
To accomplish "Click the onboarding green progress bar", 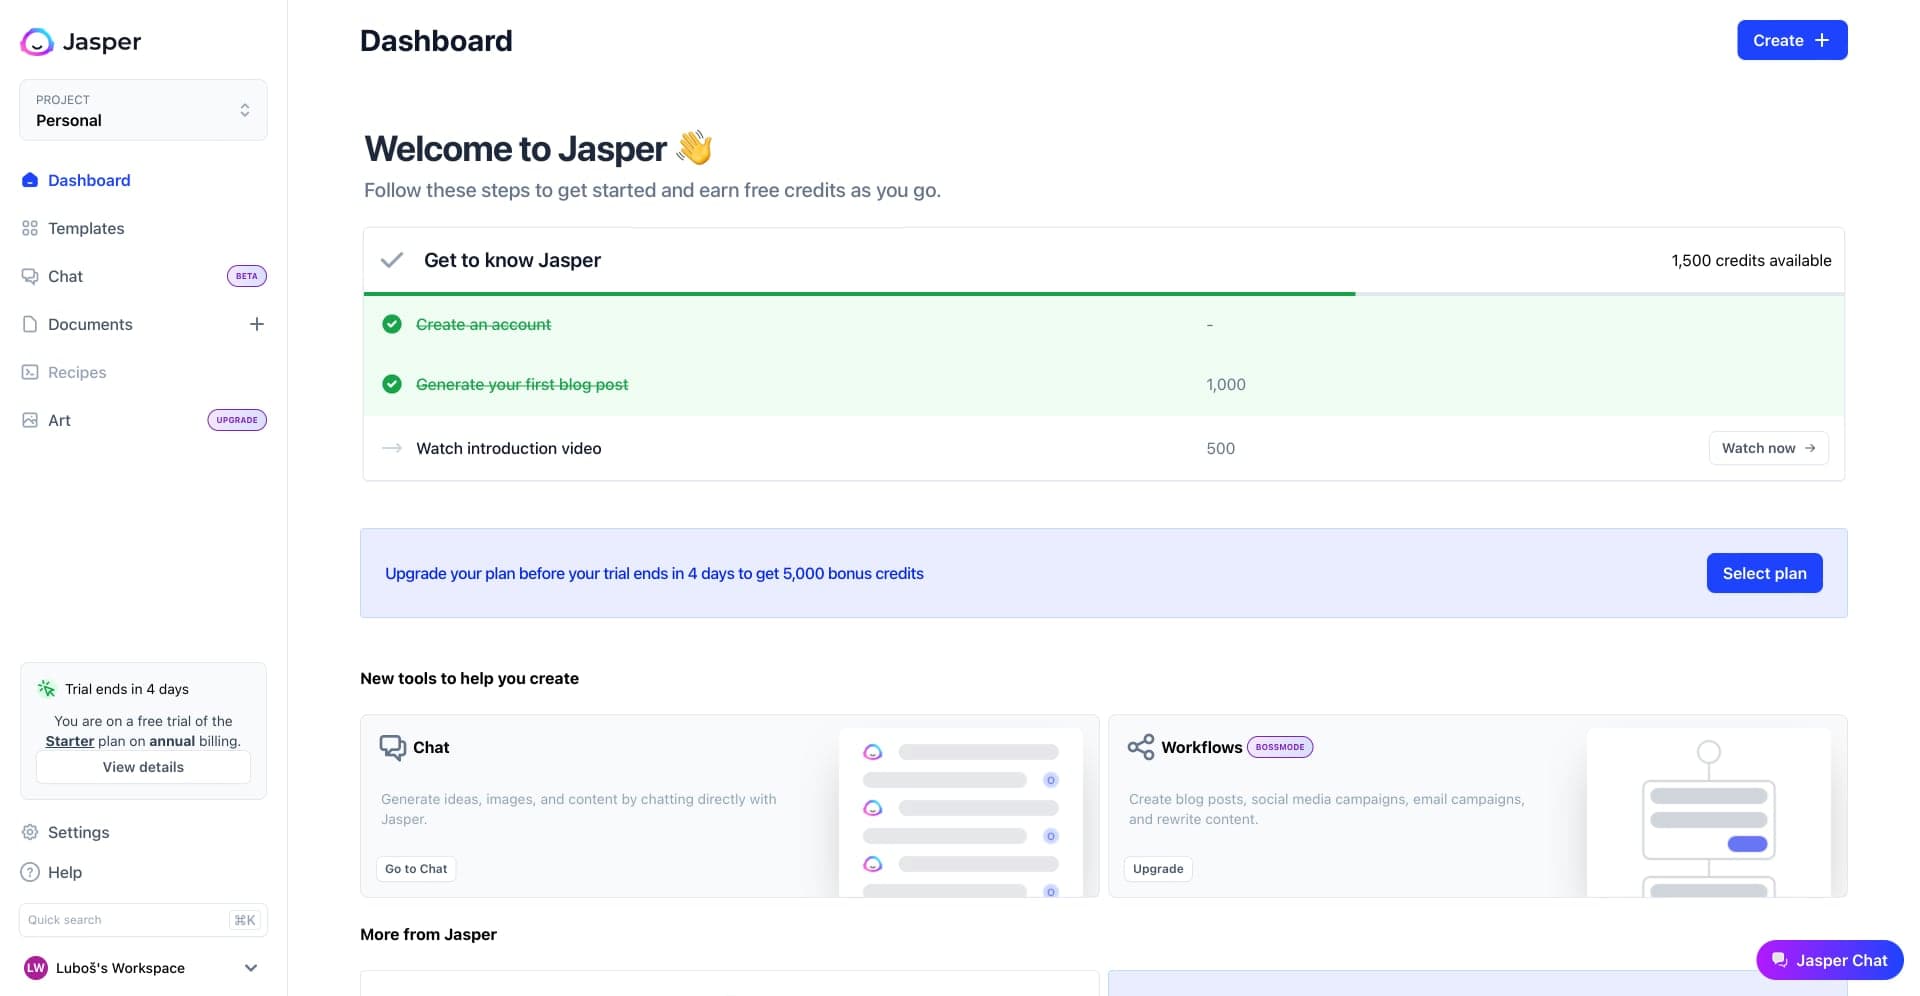I will (859, 294).
